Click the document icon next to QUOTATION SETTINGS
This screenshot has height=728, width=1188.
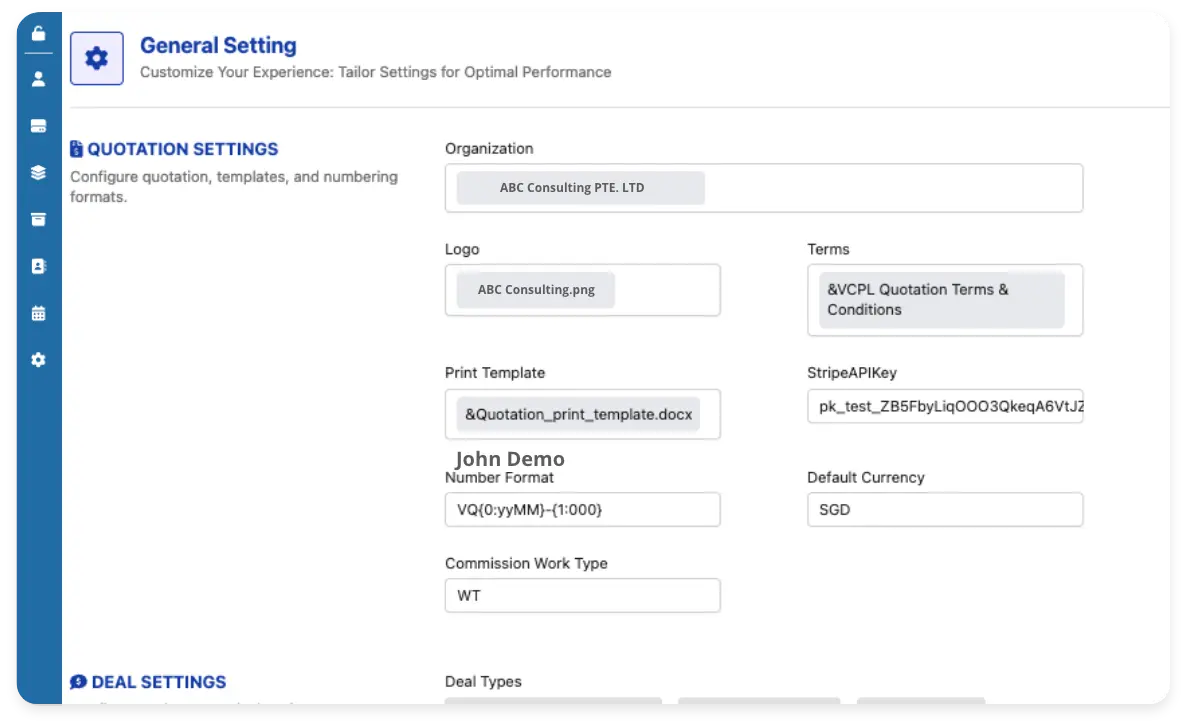pyautogui.click(x=76, y=148)
